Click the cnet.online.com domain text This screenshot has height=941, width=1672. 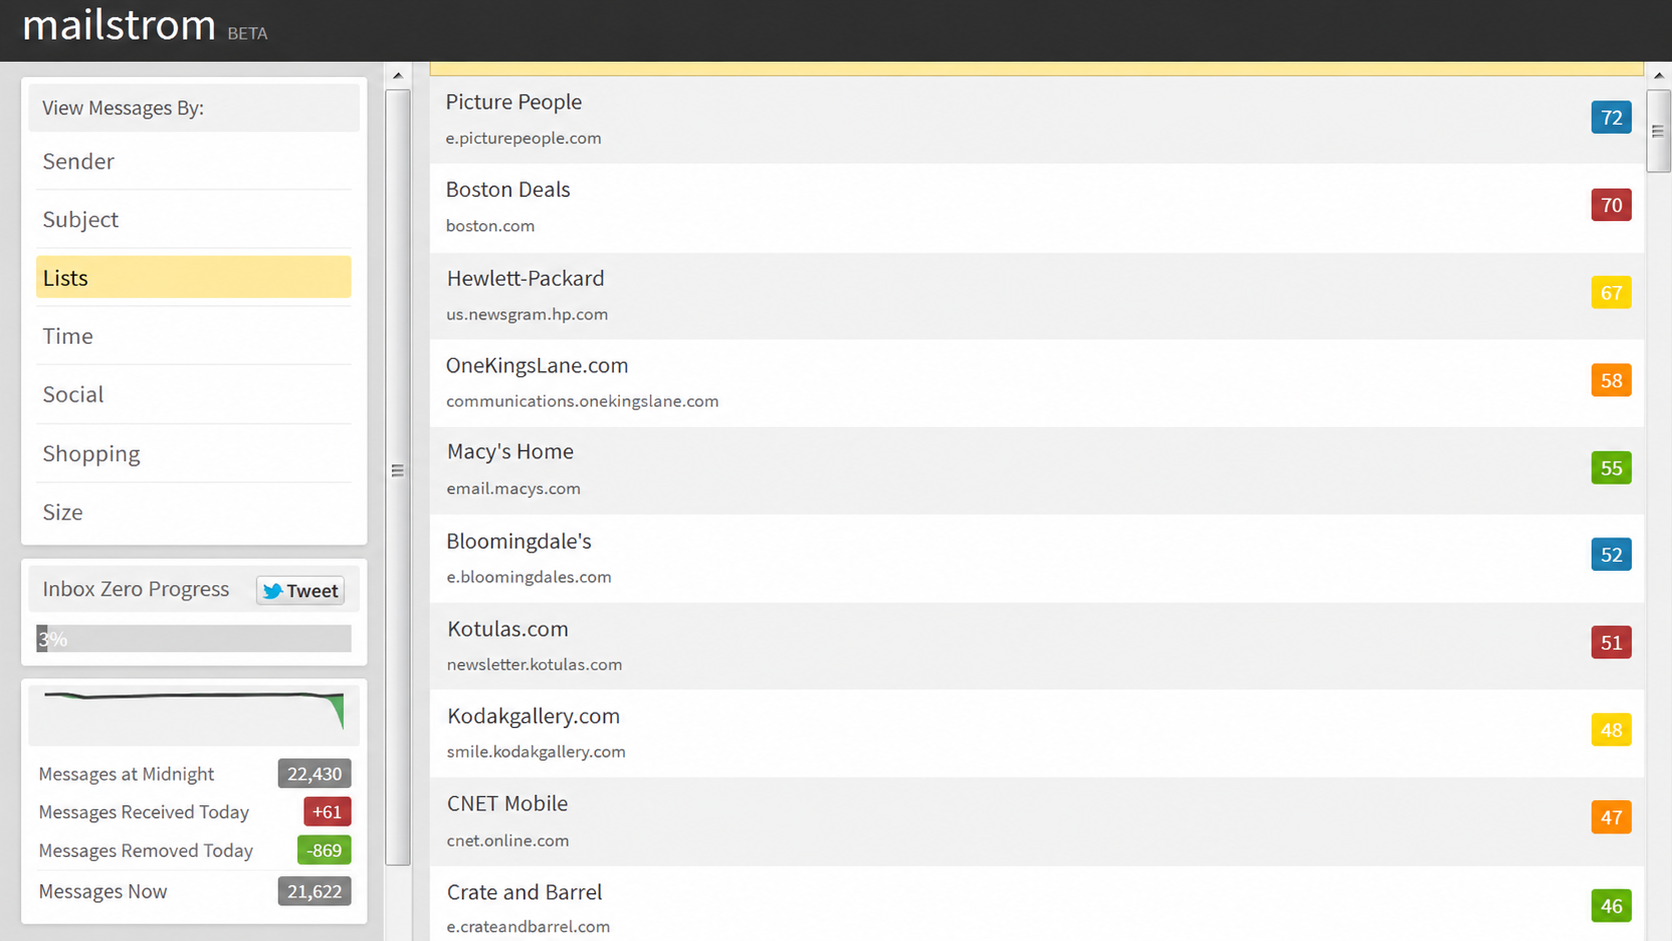pos(508,840)
